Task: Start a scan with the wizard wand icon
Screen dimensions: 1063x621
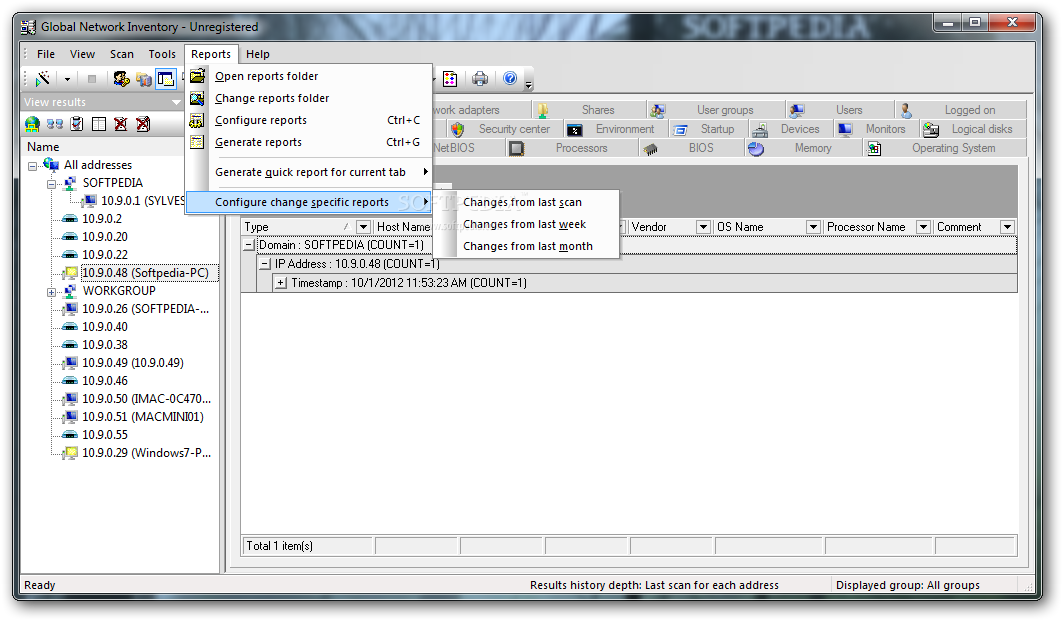Action: (43, 79)
